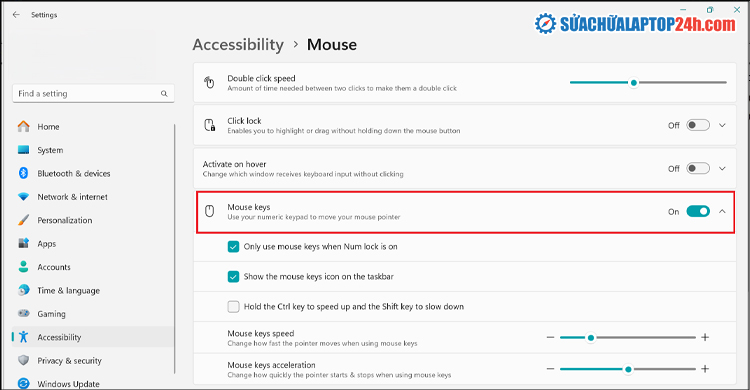
Task: Click the Accounts person icon
Action: click(23, 267)
